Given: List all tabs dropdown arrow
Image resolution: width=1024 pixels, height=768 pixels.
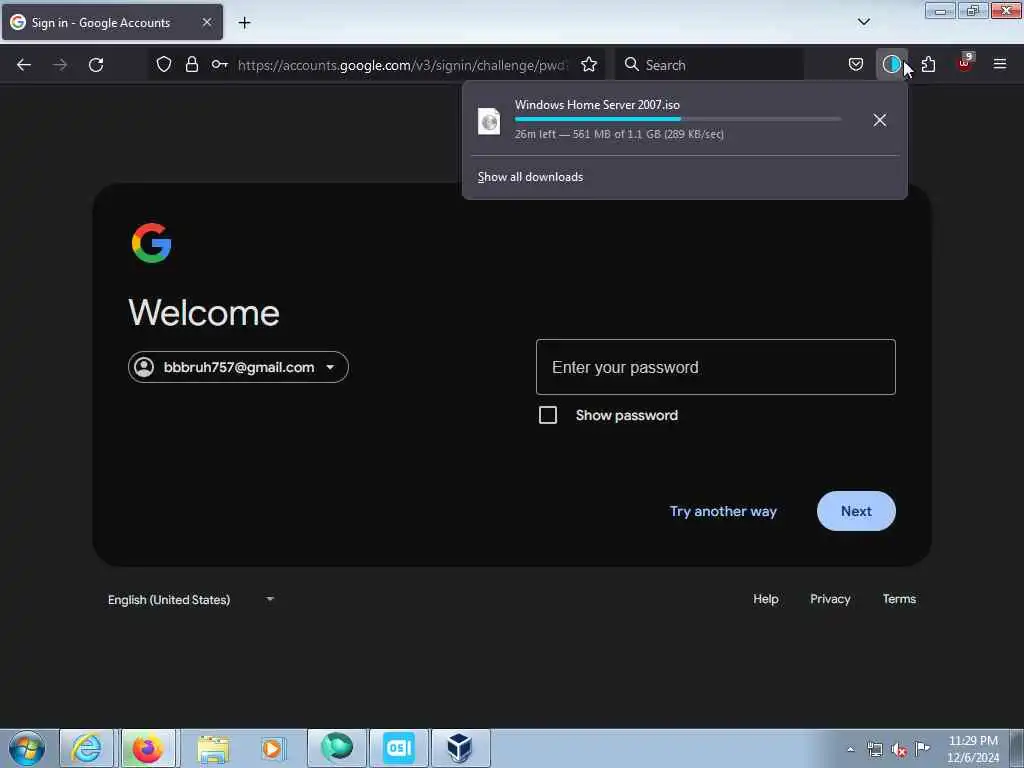Looking at the screenshot, I should (863, 22).
